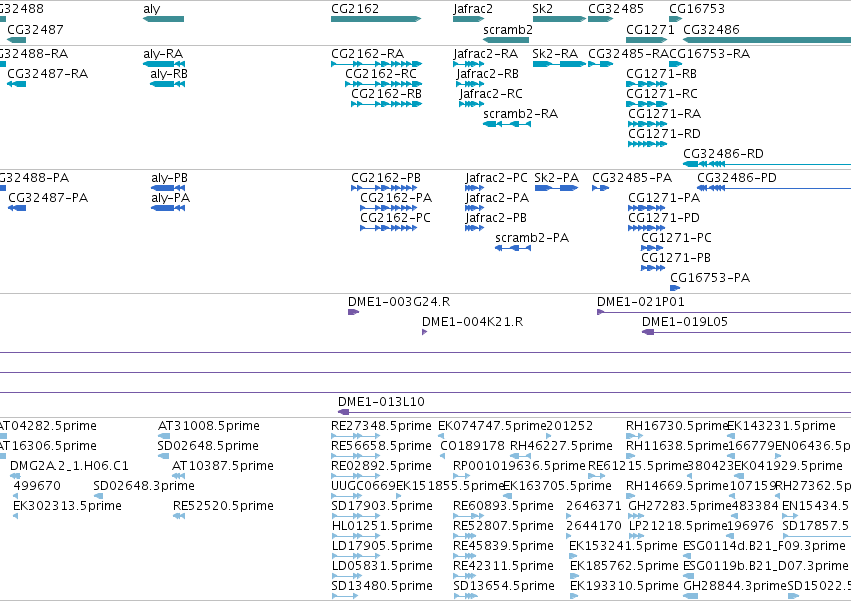851x601 pixels.
Task: Click the CG2162-RA transcript label
Action: pyautogui.click(x=367, y=54)
